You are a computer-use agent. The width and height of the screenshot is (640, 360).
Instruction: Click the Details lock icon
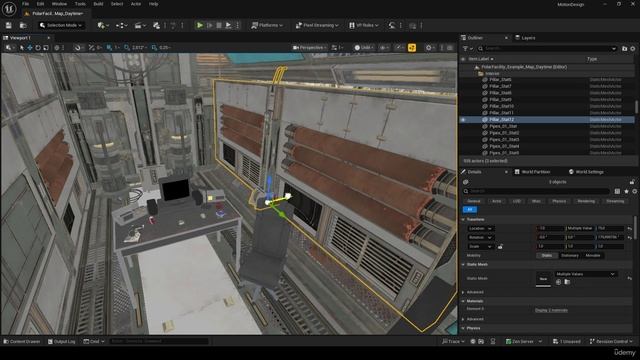[x=632, y=182]
